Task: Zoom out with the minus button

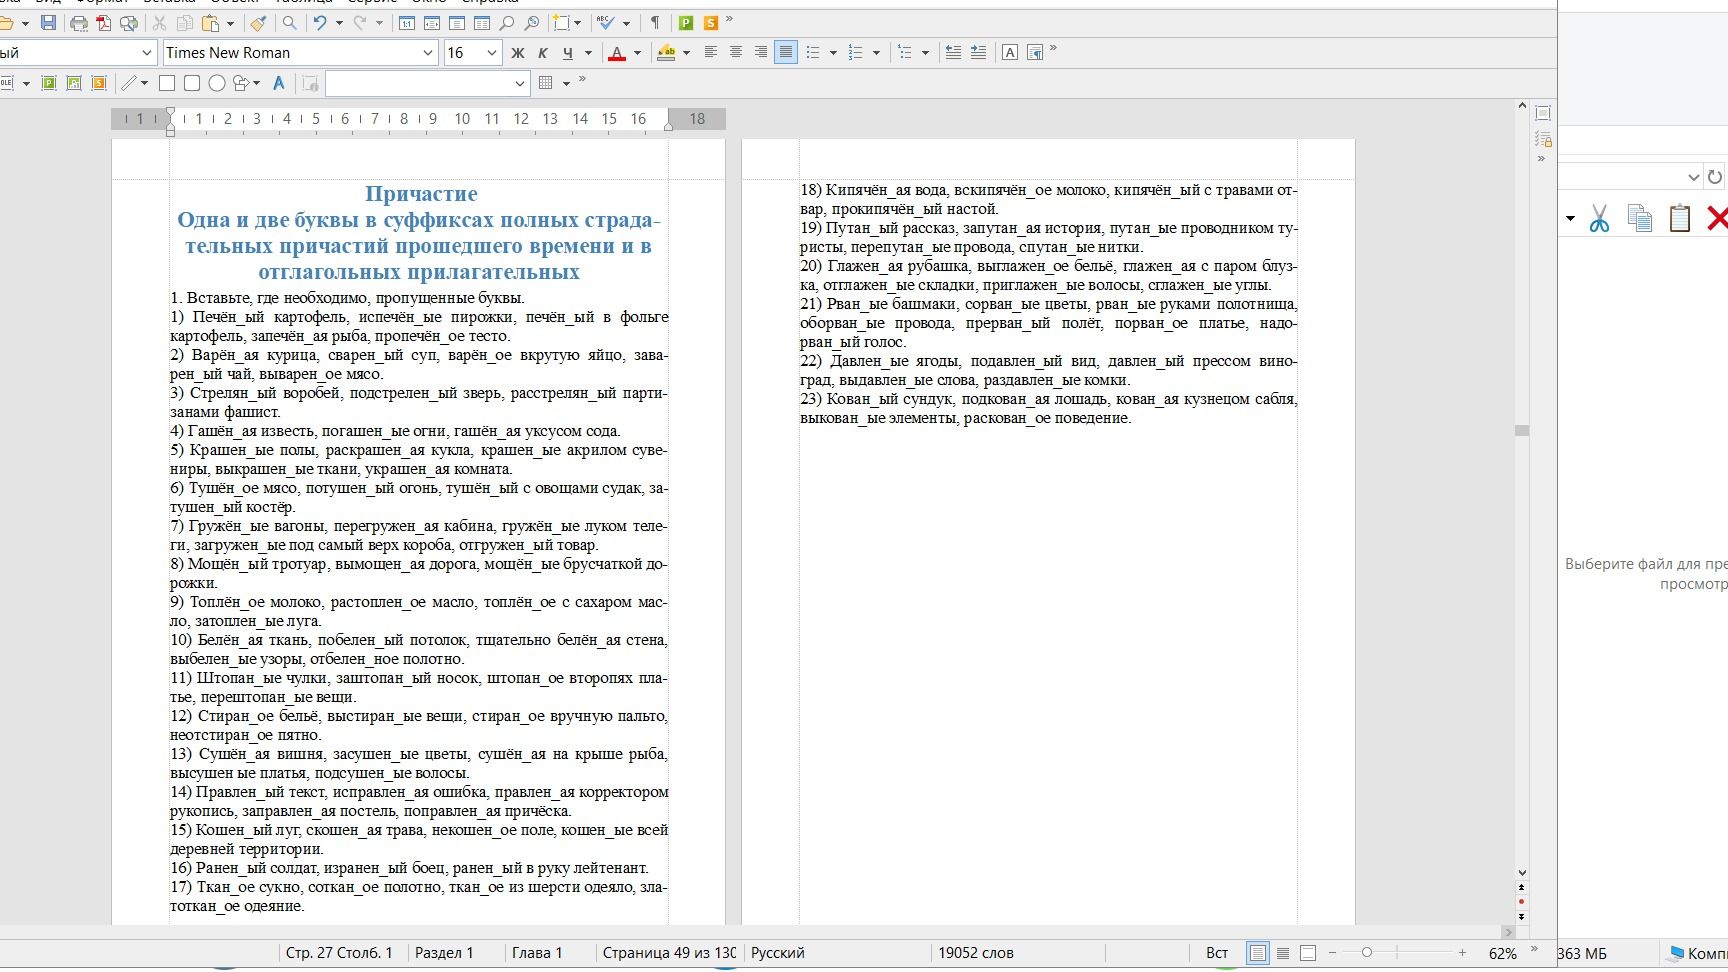Action: click(1332, 953)
